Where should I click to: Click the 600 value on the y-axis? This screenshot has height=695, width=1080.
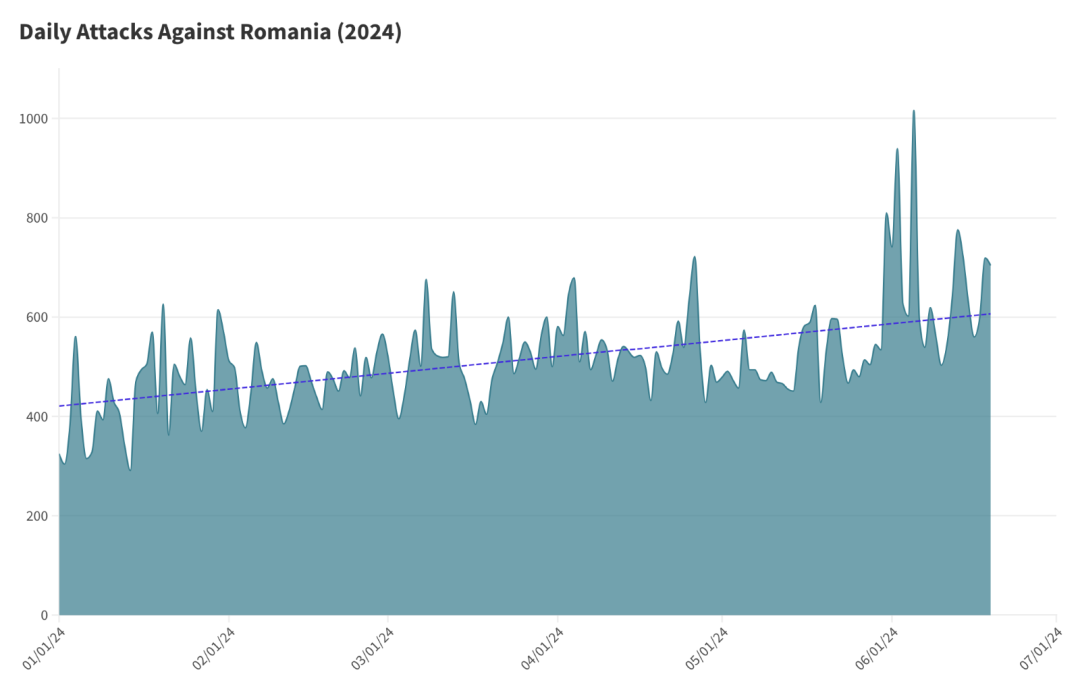coord(38,317)
